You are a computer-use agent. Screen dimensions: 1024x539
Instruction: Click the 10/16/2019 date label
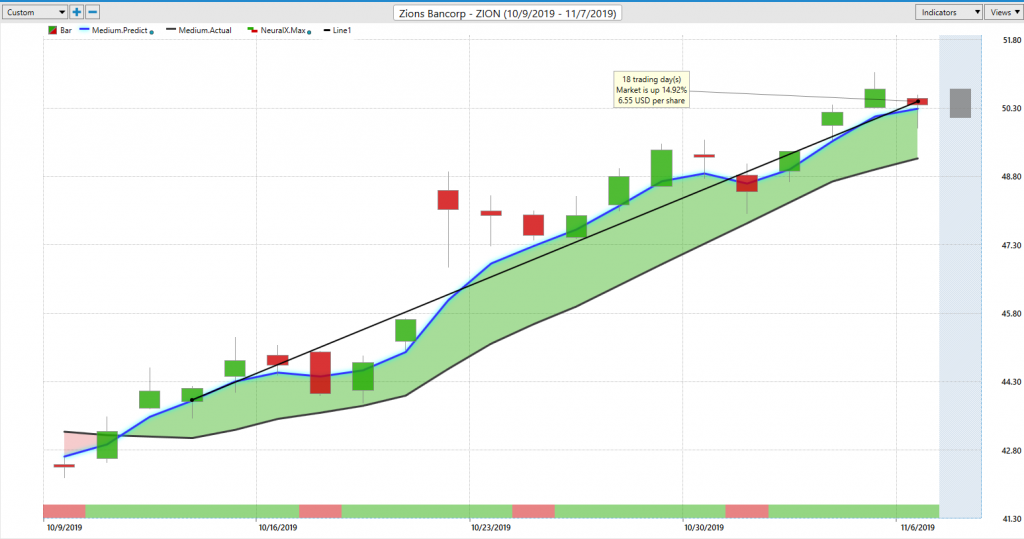[x=278, y=528]
